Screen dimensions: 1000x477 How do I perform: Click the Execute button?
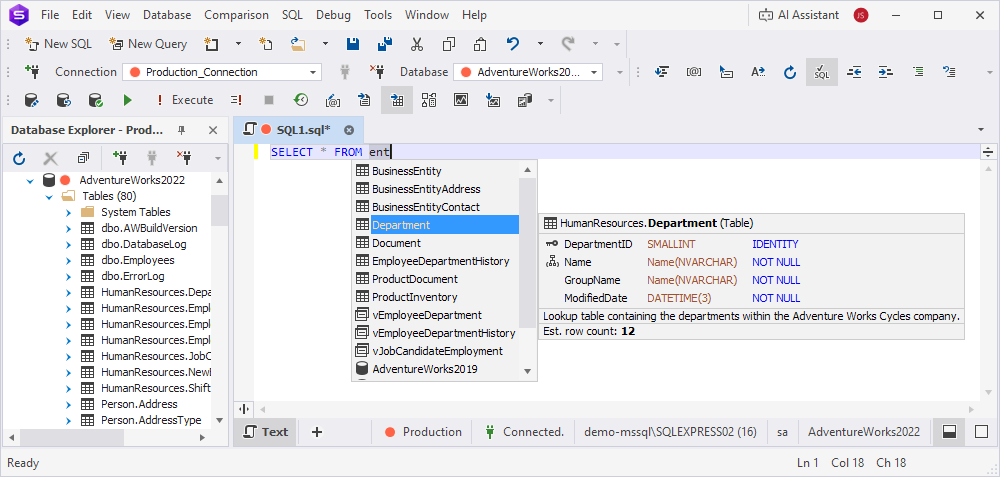(184, 100)
